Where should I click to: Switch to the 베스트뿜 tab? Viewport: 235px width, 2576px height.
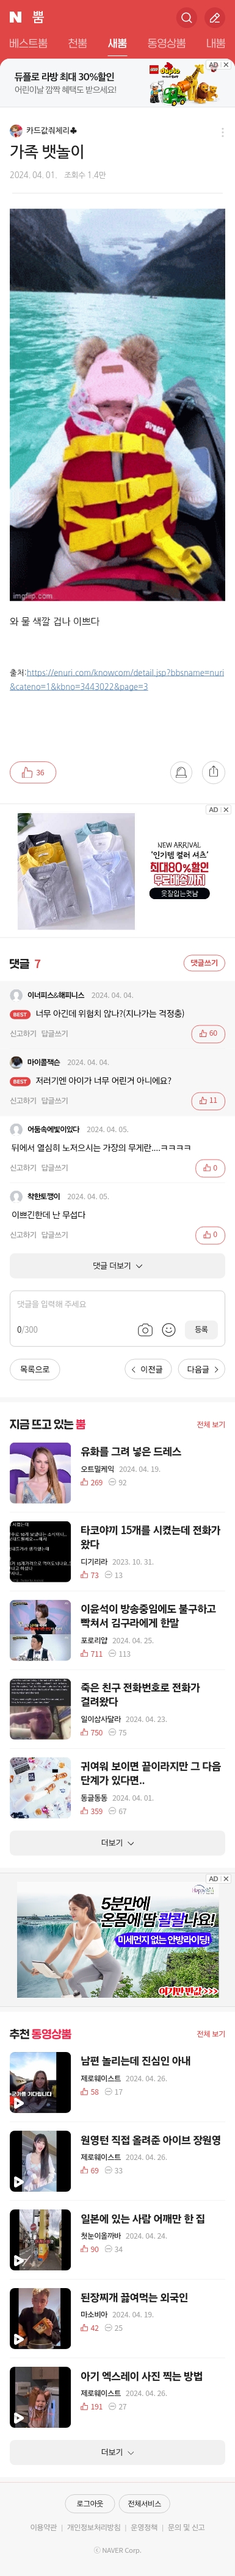[28, 44]
